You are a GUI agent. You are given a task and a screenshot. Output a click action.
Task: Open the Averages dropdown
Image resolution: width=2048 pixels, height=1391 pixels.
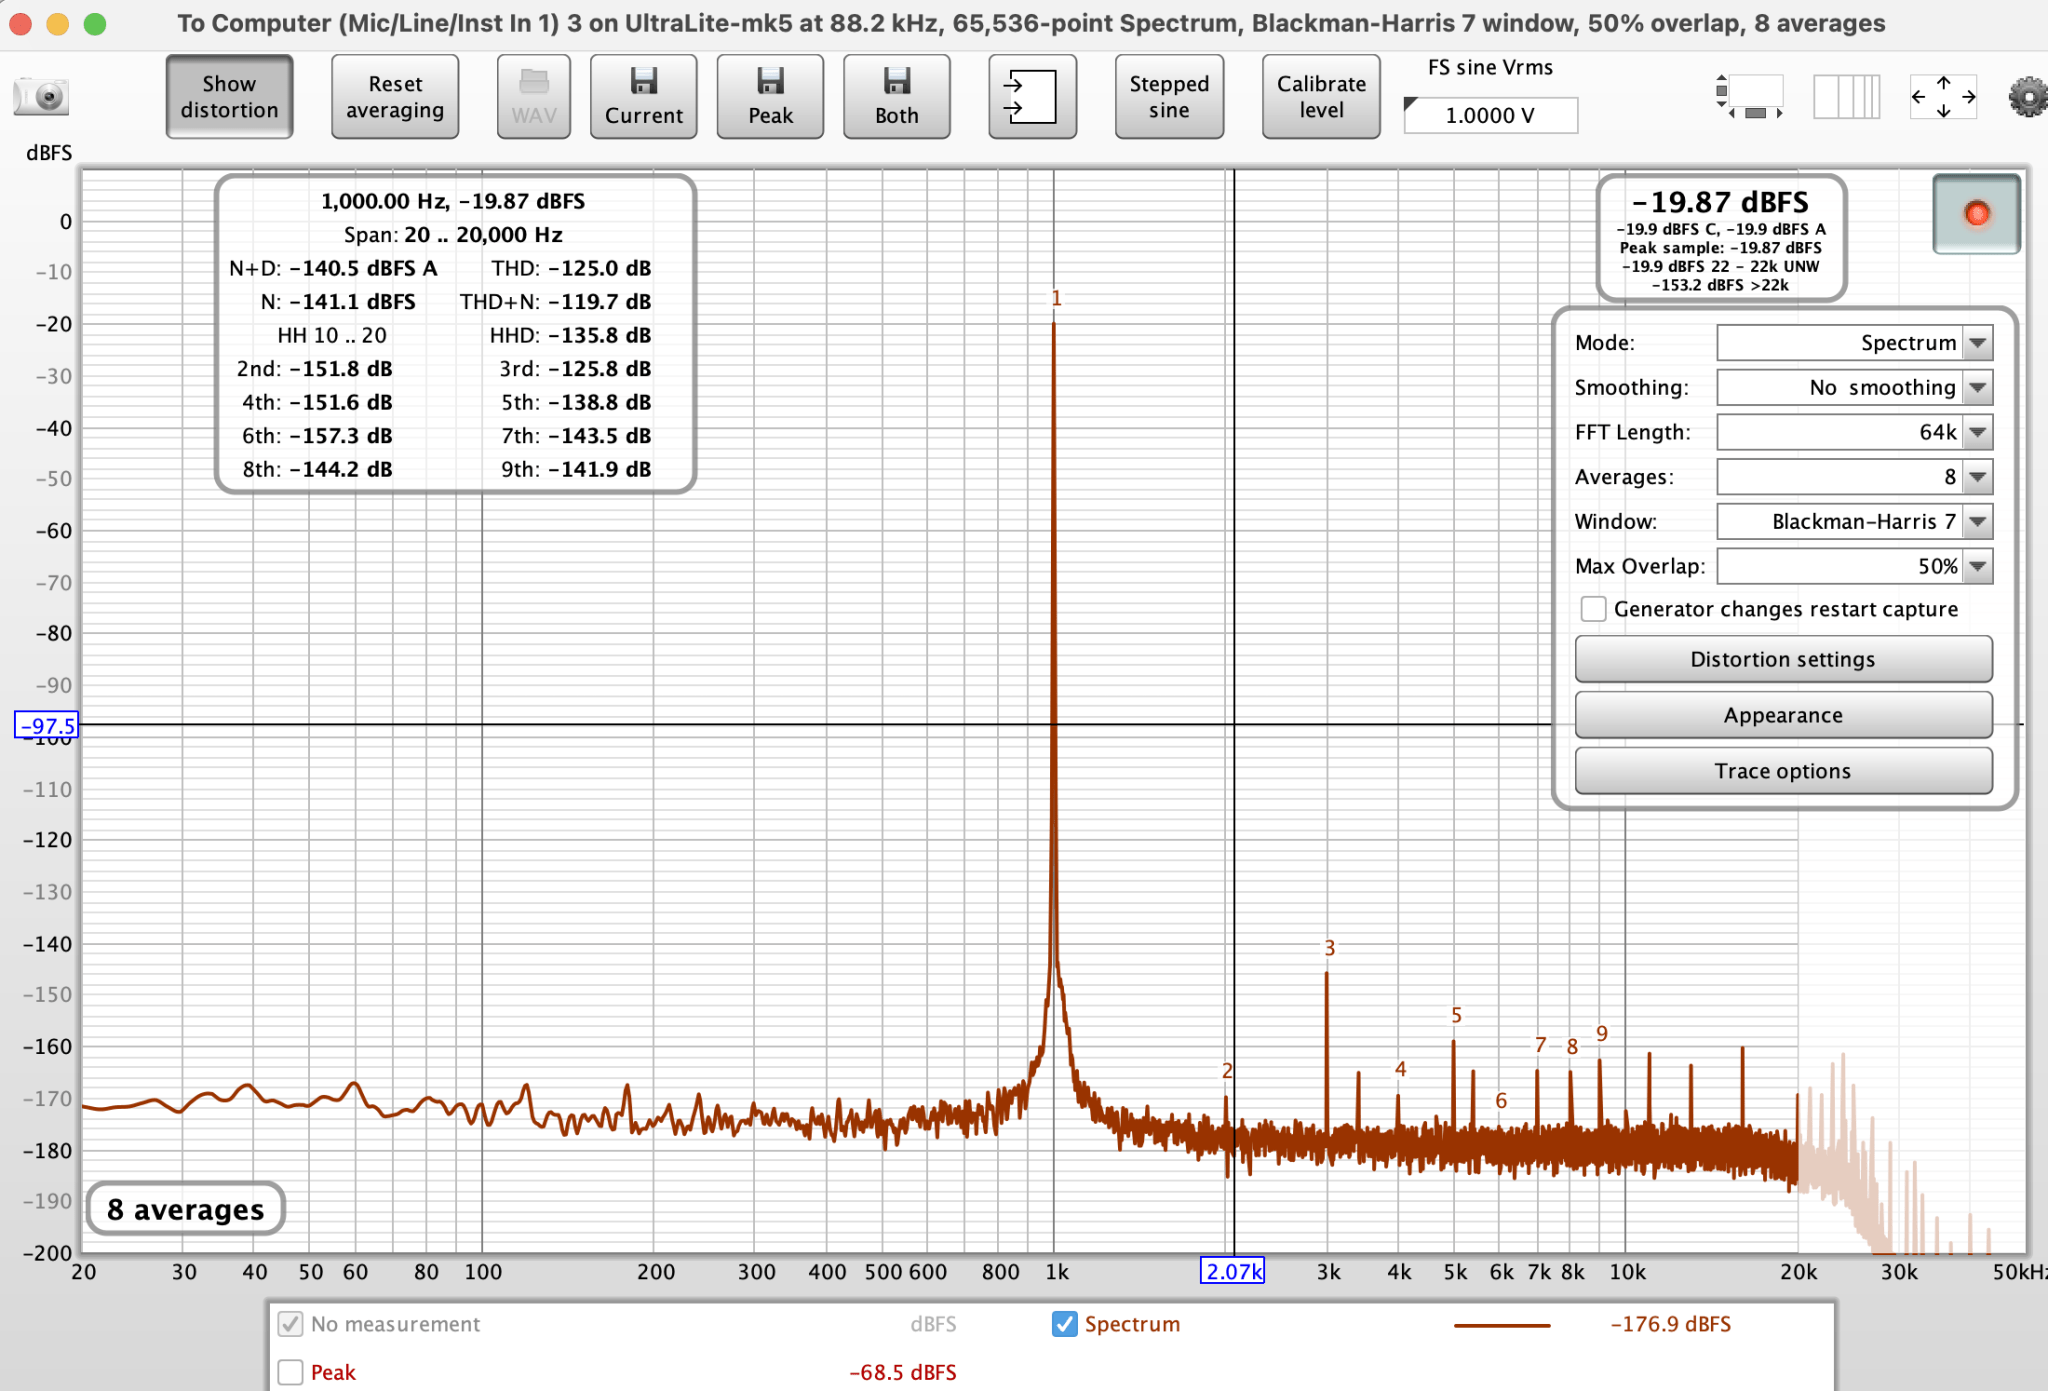1854,477
